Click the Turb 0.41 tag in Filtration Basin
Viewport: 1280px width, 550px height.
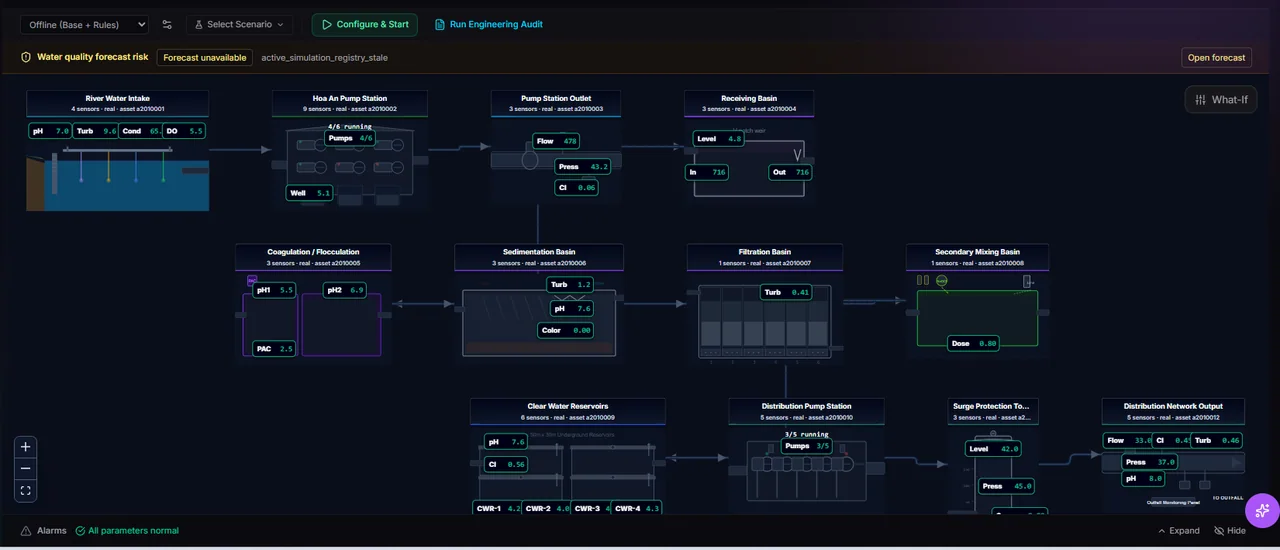click(x=786, y=292)
